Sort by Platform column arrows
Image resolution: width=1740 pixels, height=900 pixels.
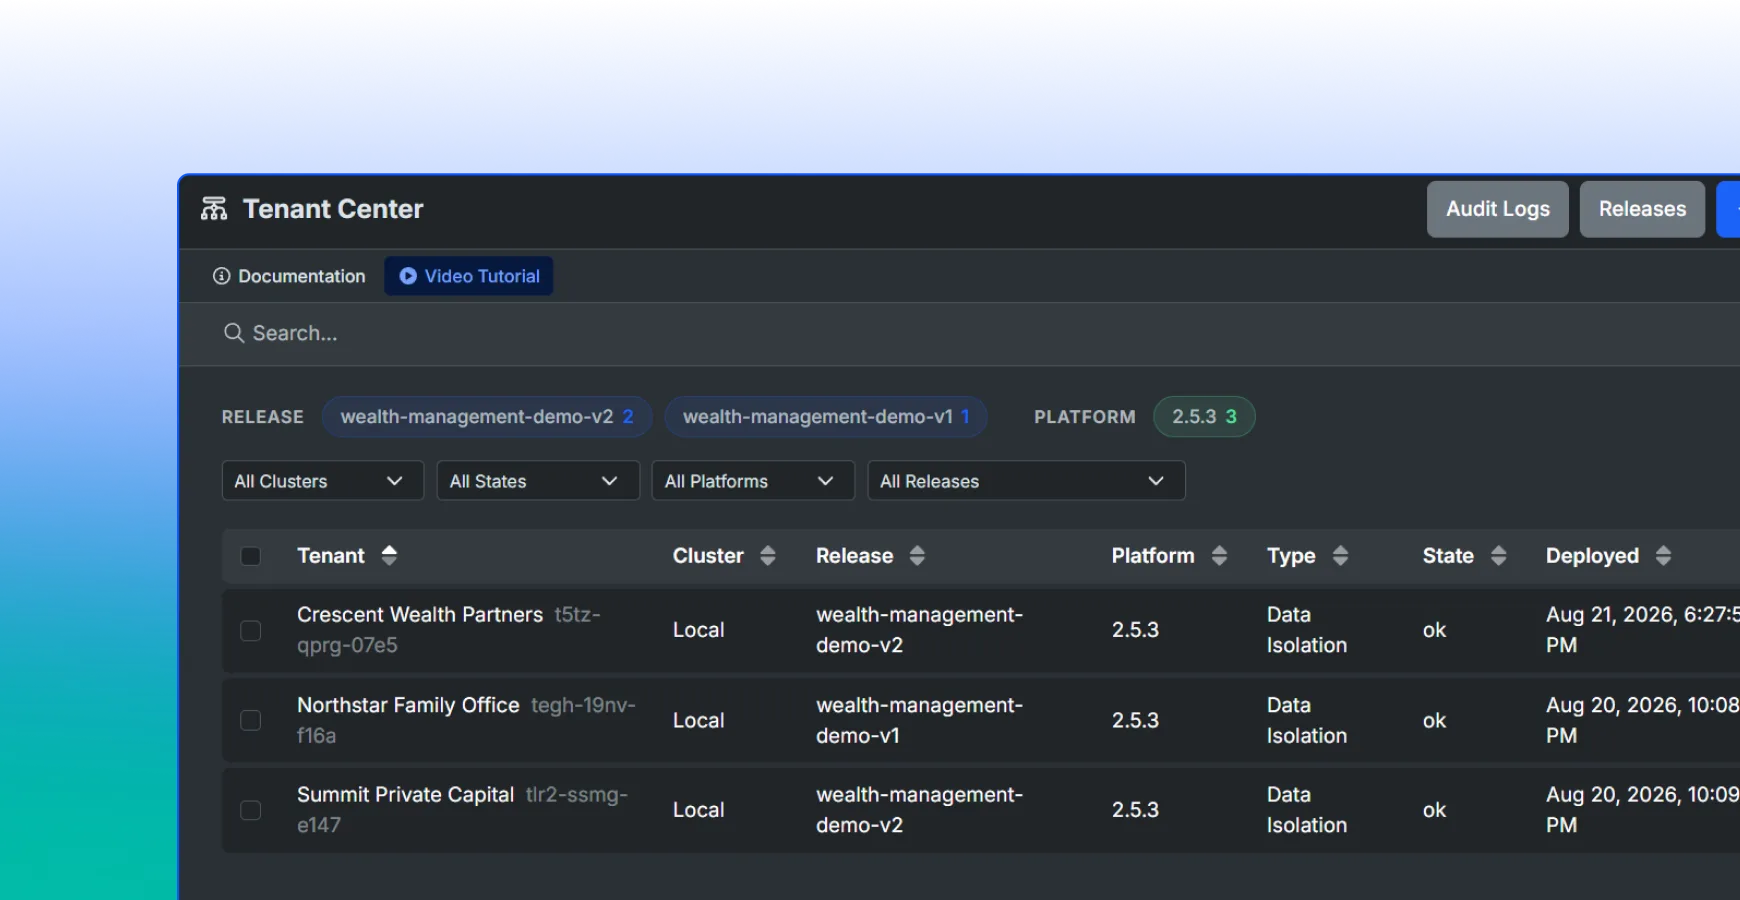pyautogui.click(x=1219, y=555)
